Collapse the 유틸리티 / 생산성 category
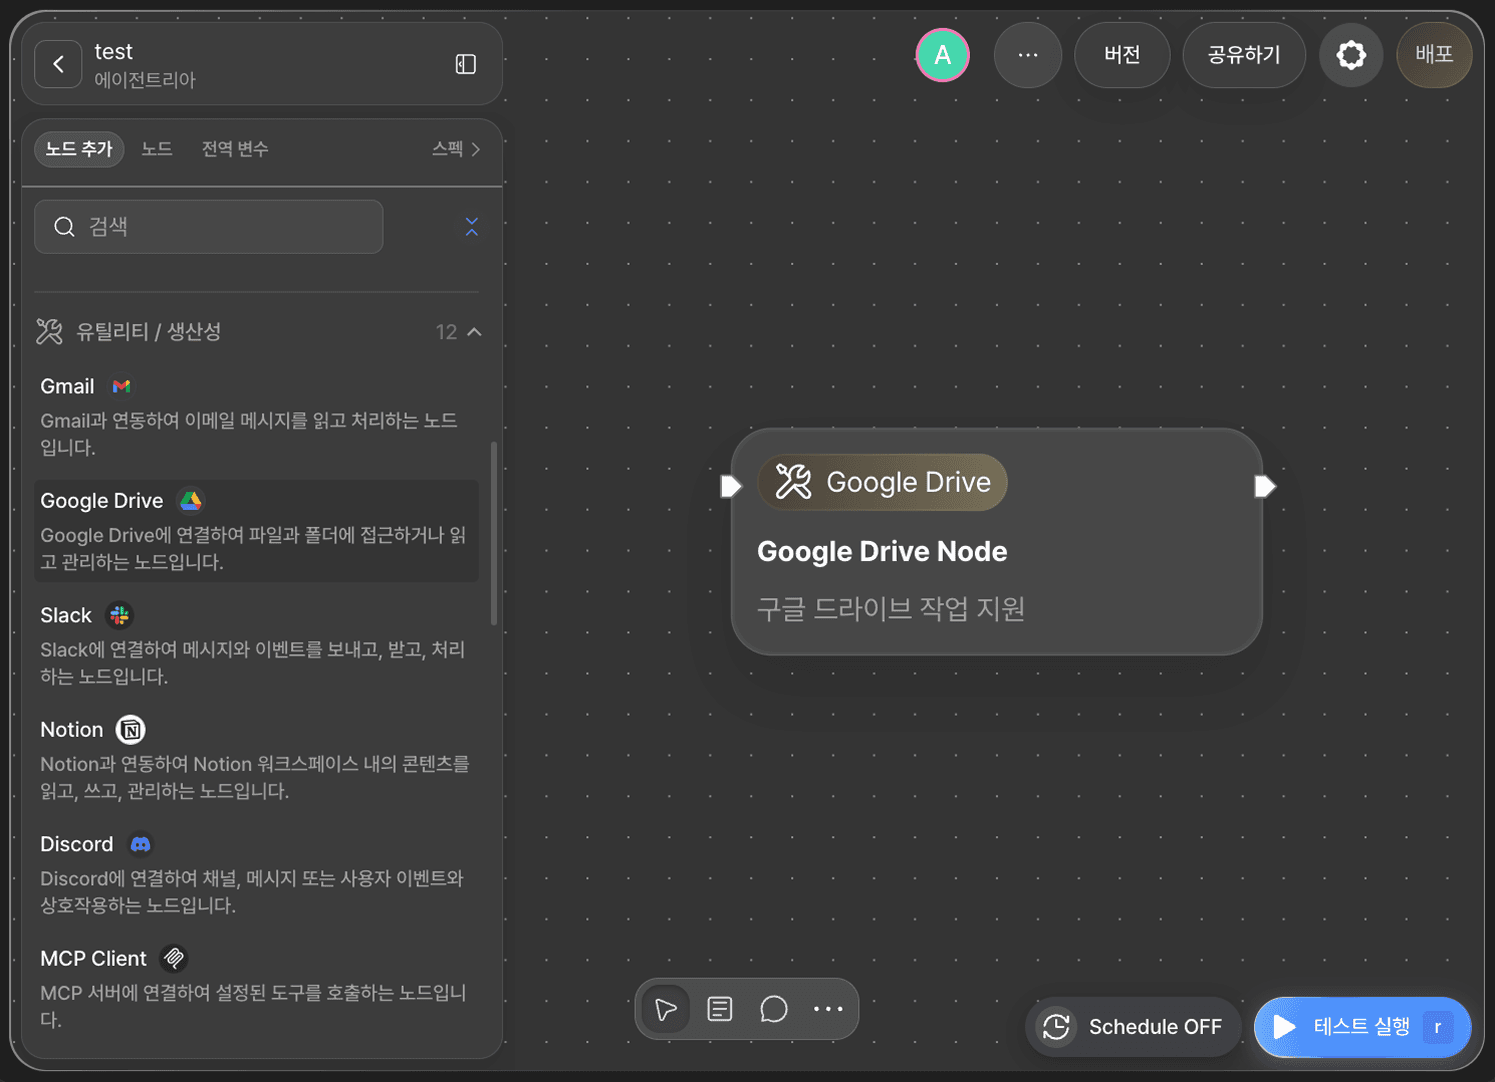This screenshot has width=1495, height=1082. (x=475, y=332)
